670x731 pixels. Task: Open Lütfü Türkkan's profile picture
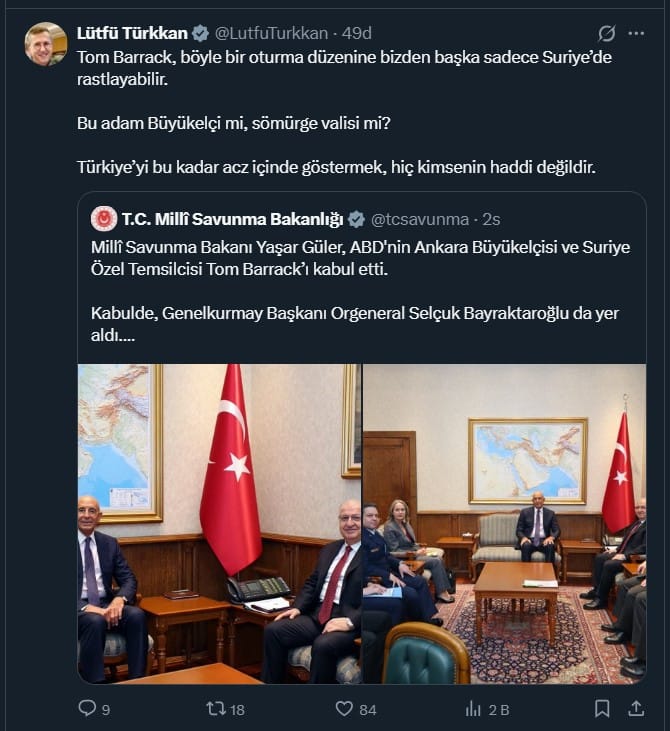46,44
